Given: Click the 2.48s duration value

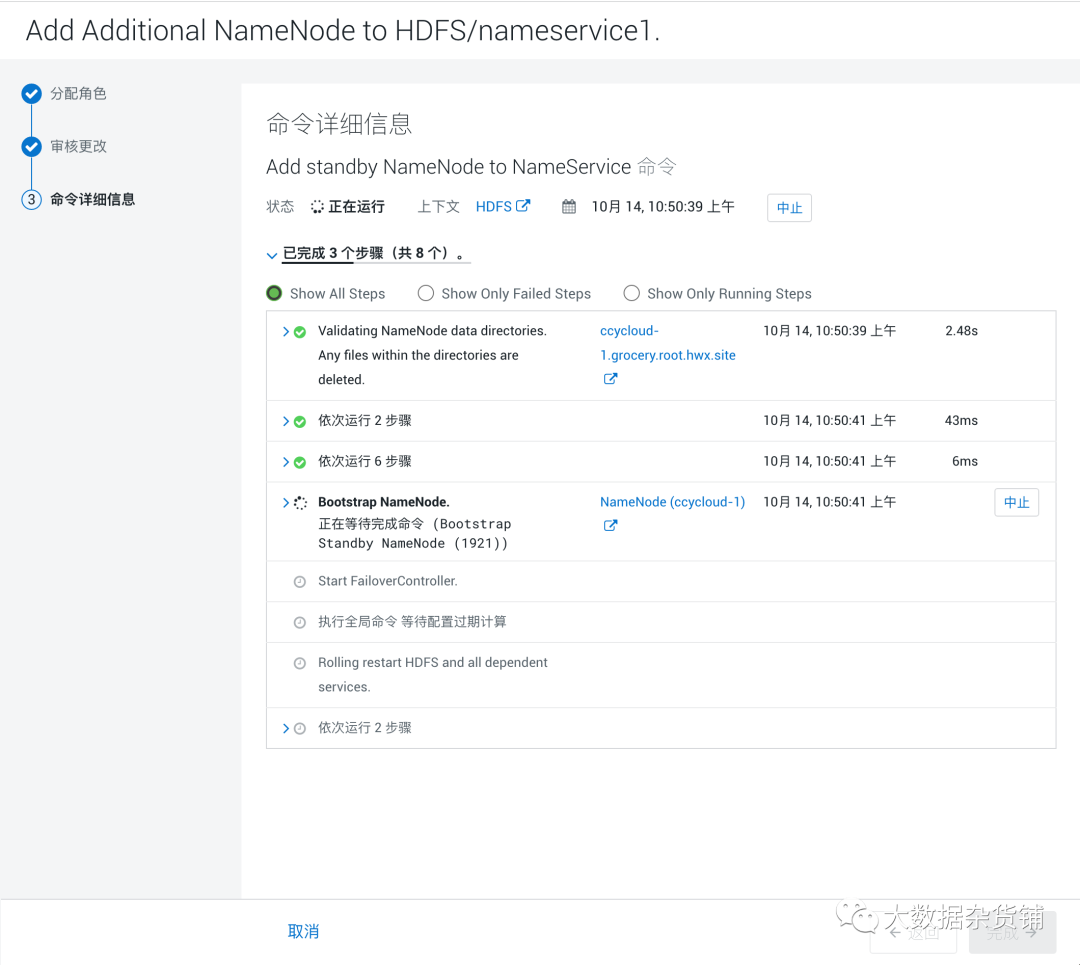Looking at the screenshot, I should 962,331.
